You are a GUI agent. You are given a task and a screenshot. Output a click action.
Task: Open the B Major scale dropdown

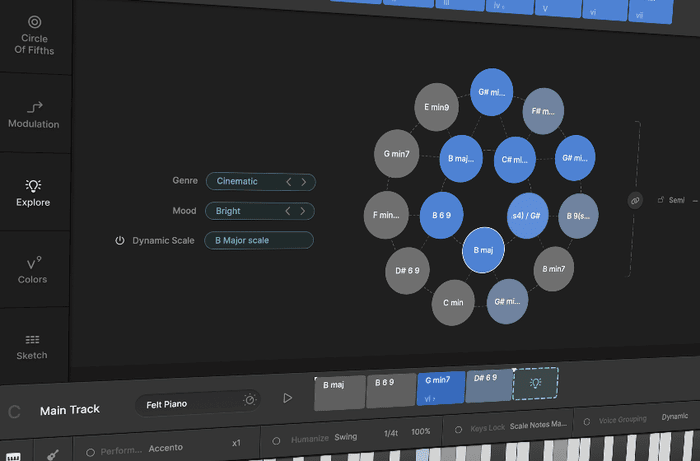(x=259, y=241)
